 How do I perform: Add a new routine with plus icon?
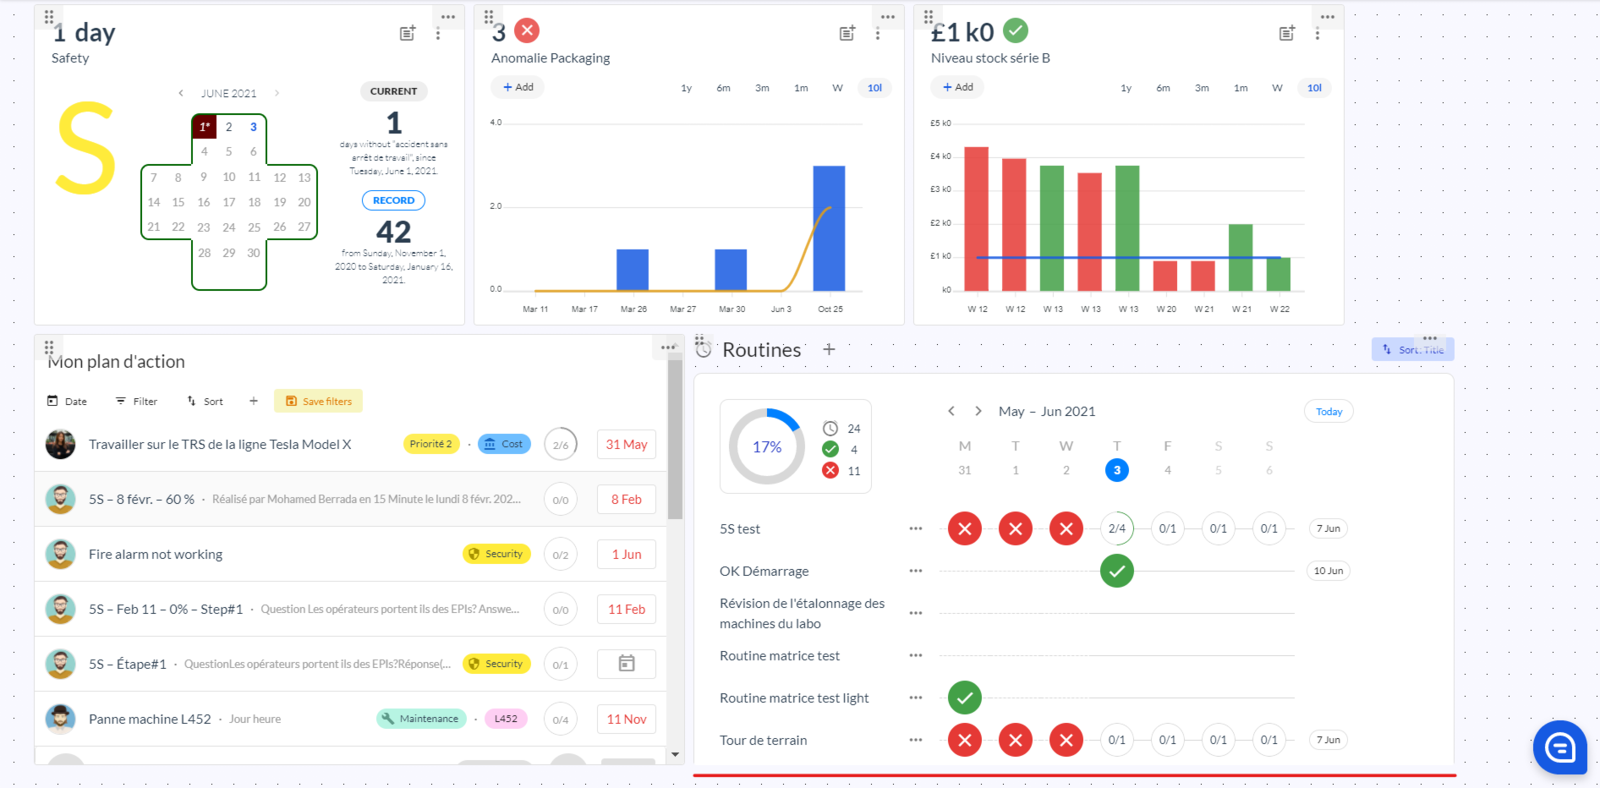click(x=829, y=349)
